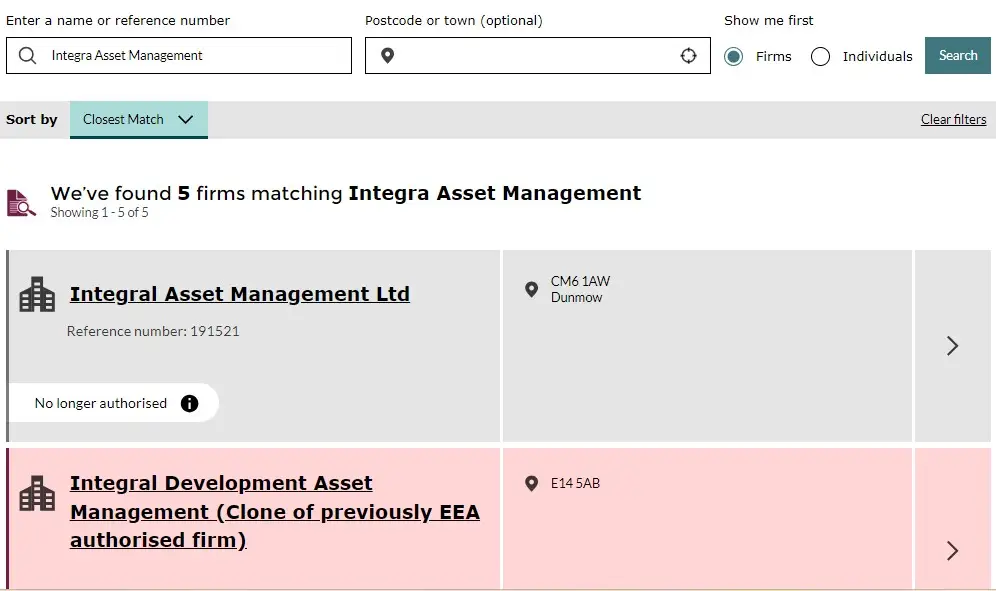The height and width of the screenshot is (591, 996).
Task: Expand the Integral Asset Management Ltd result chevron
Action: coord(951,345)
